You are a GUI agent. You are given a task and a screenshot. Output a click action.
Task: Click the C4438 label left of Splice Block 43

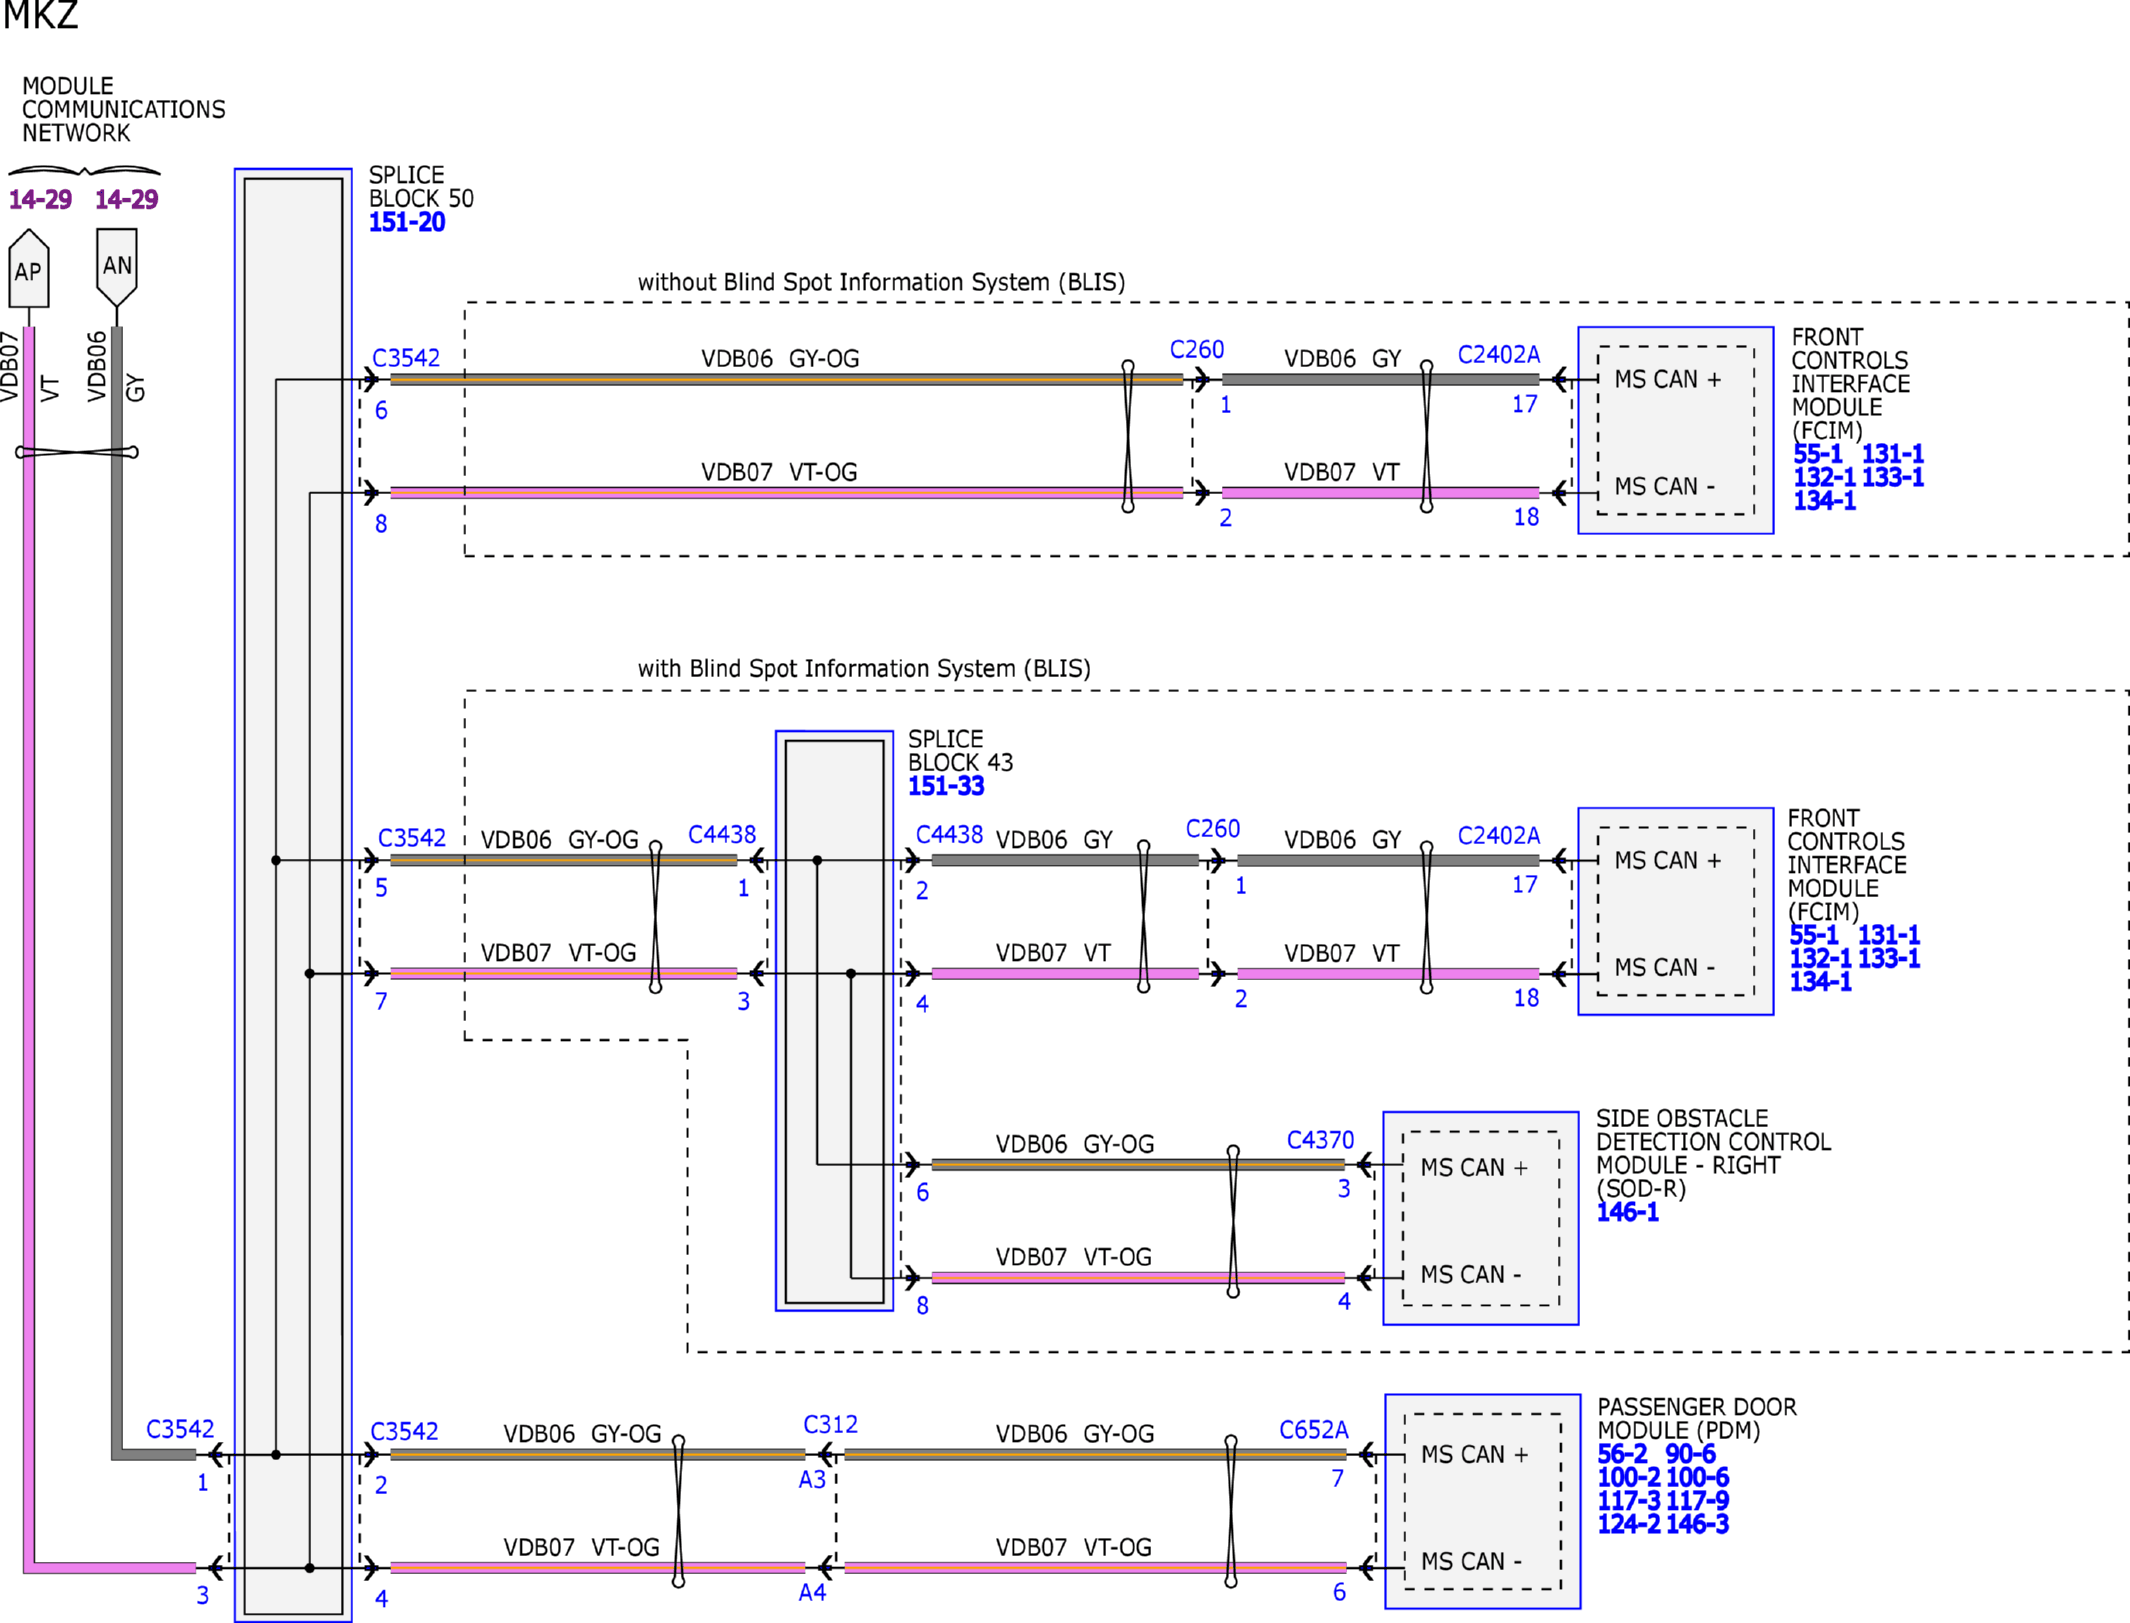[722, 834]
